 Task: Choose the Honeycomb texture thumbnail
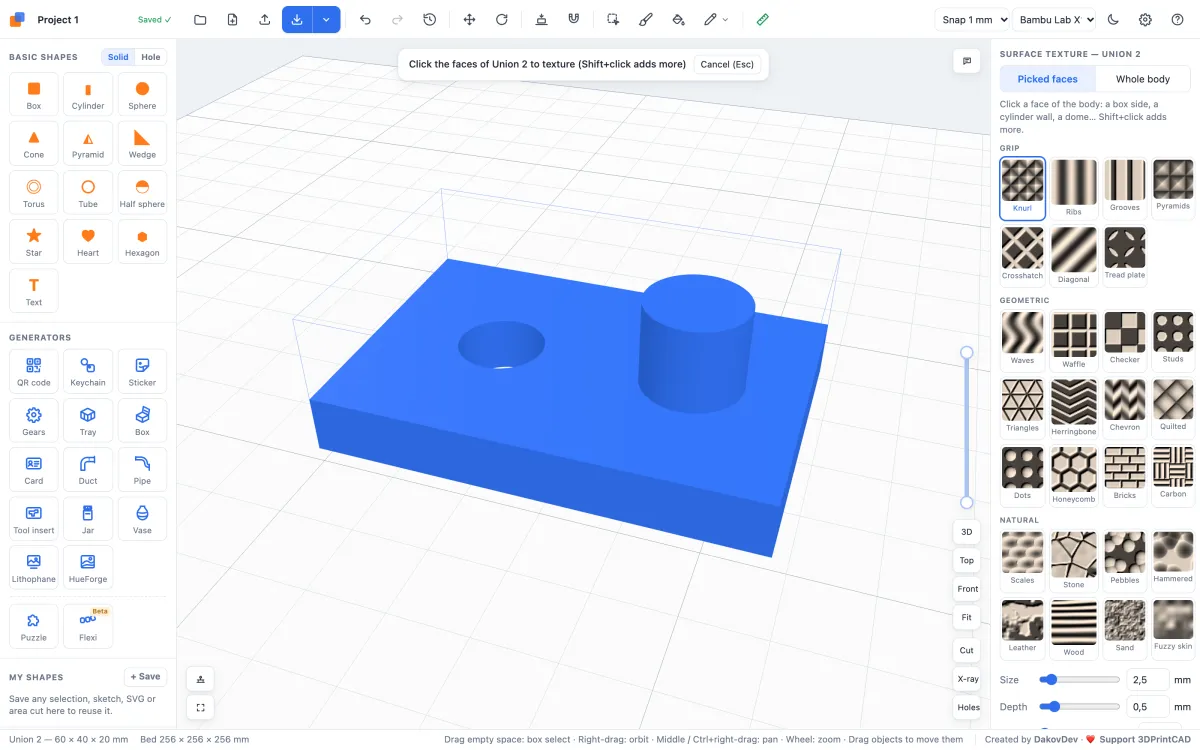1073,476
